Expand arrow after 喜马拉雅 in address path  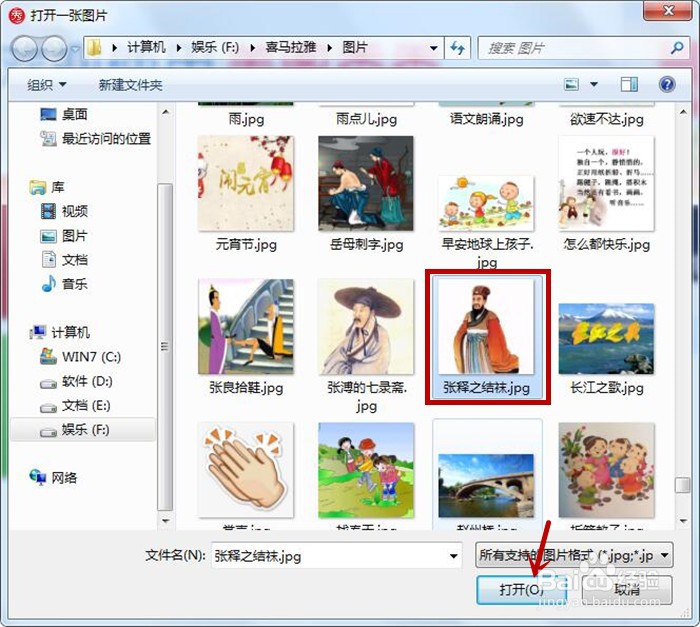pyautogui.click(x=329, y=48)
